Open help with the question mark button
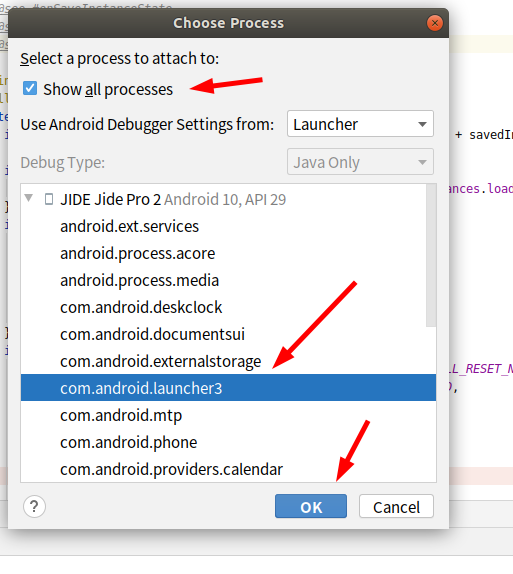Viewport: 513px width, 574px height. pyautogui.click(x=34, y=507)
